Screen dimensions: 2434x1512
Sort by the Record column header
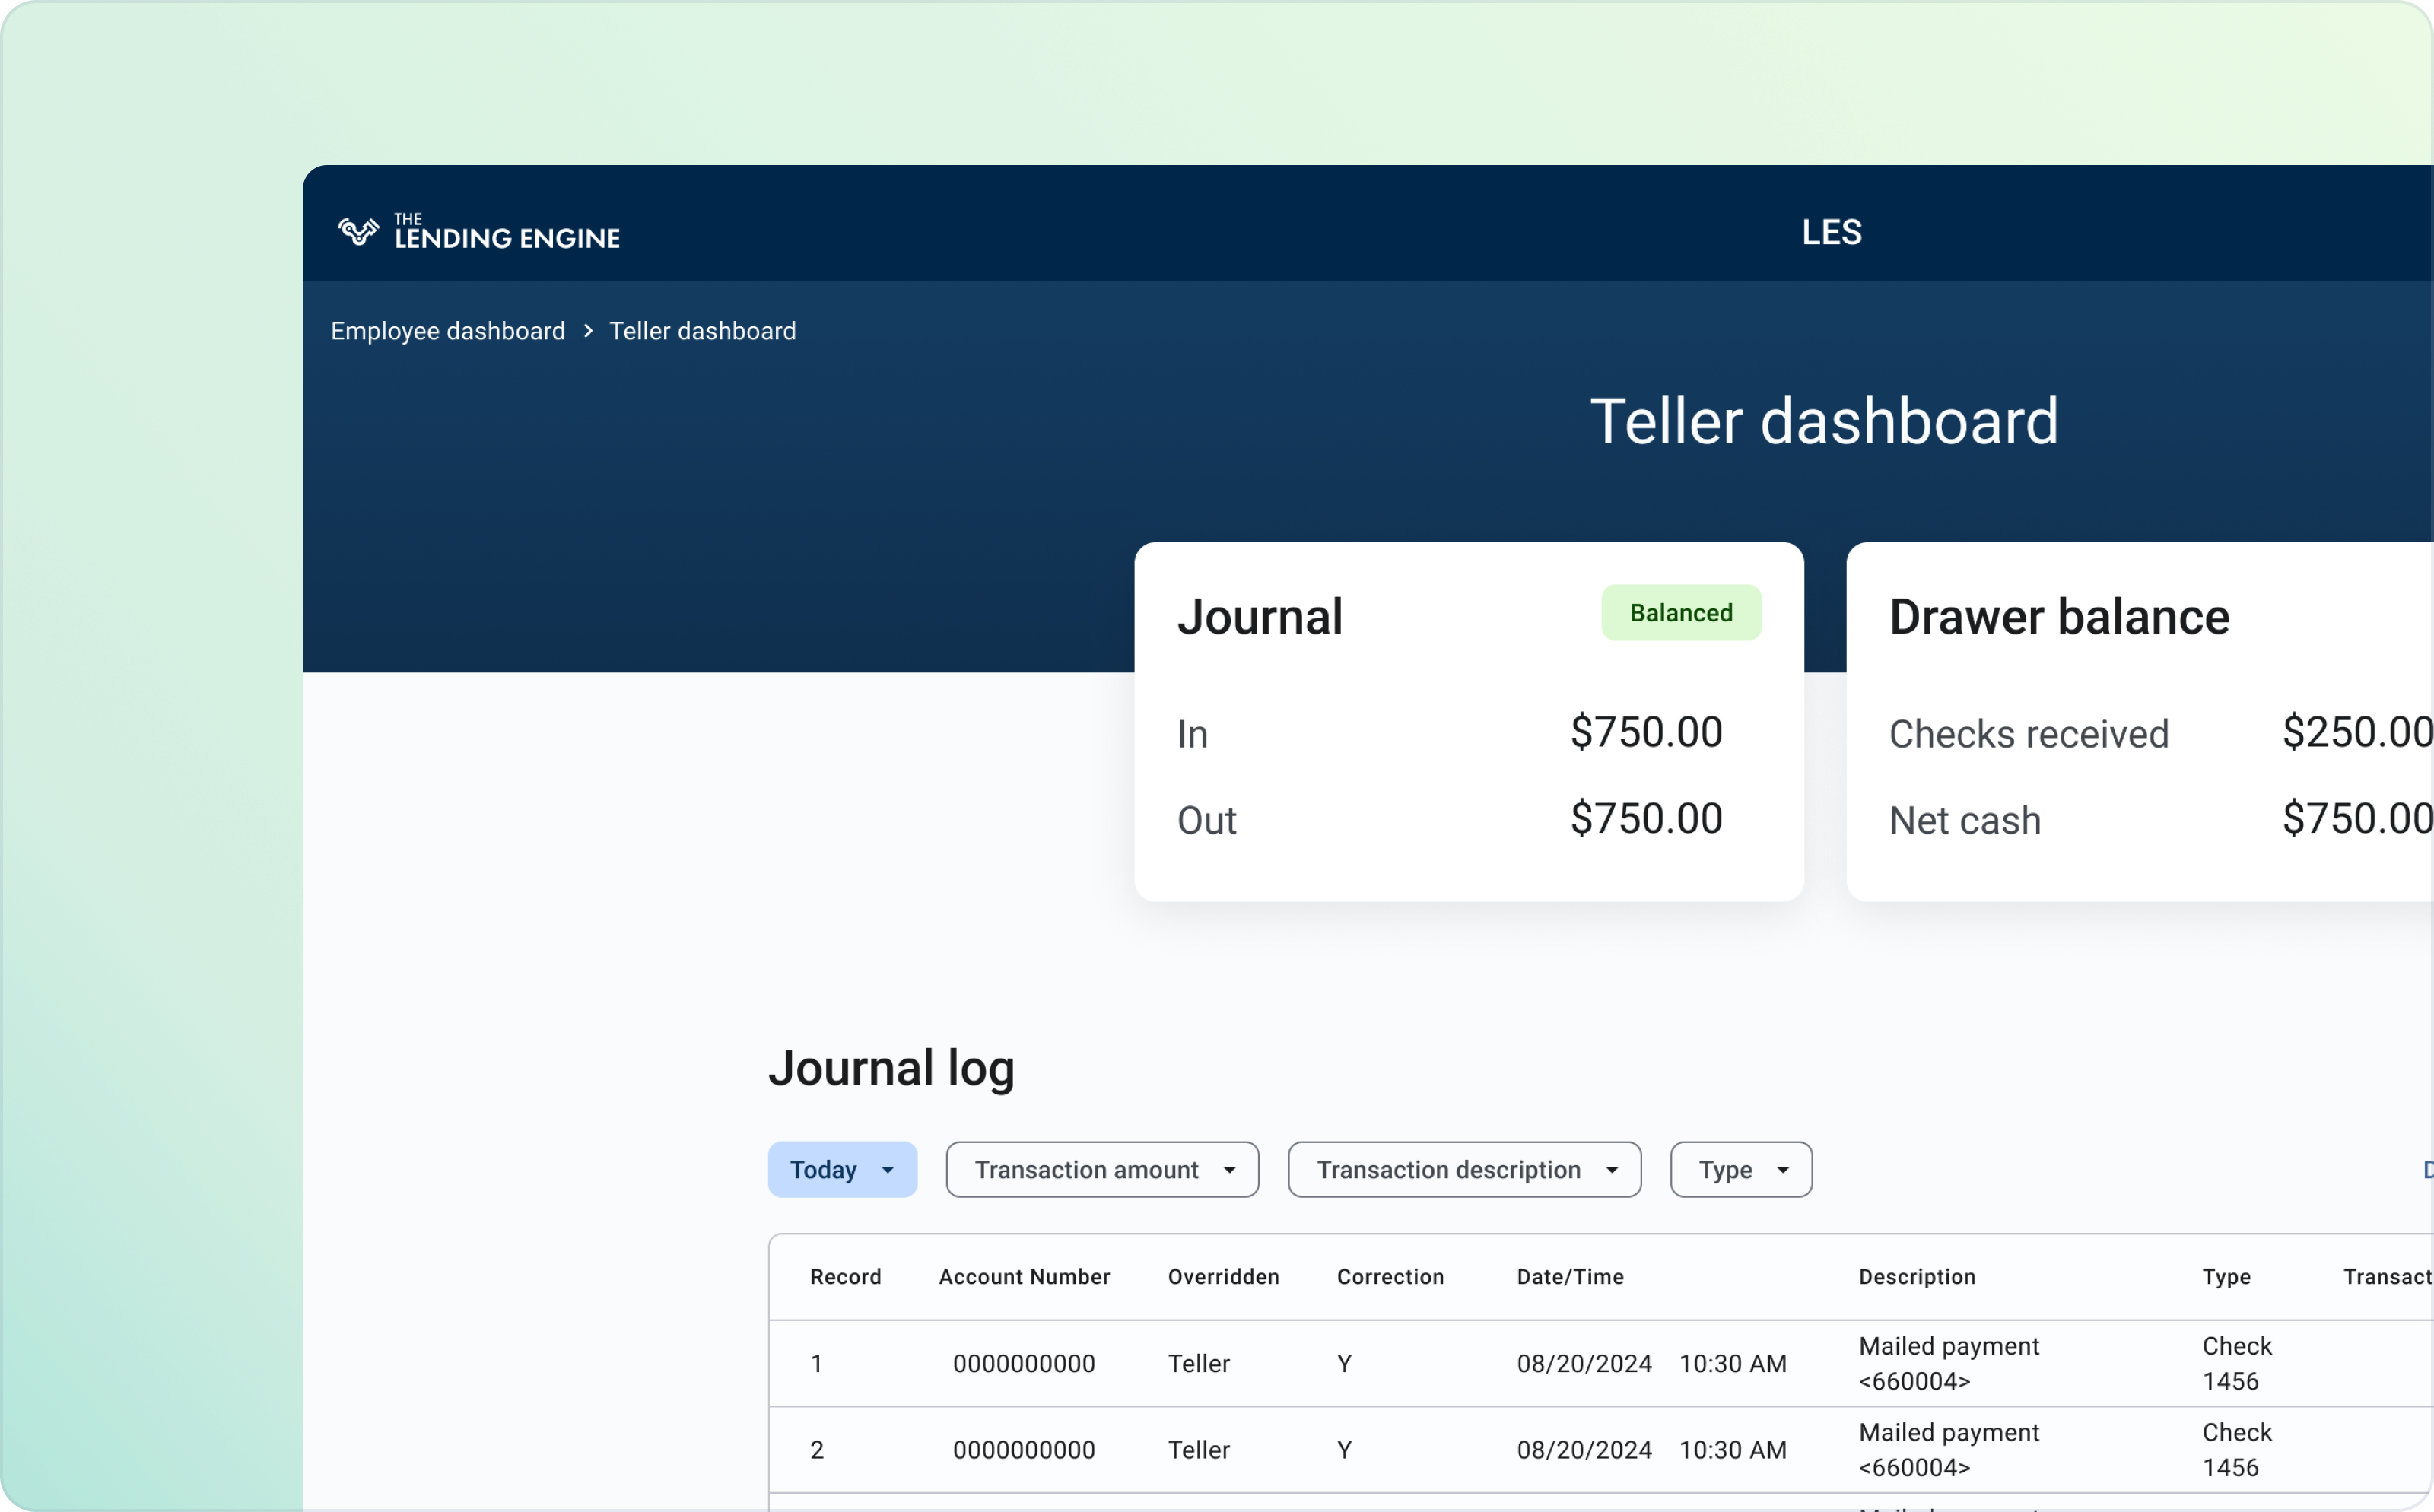point(845,1276)
